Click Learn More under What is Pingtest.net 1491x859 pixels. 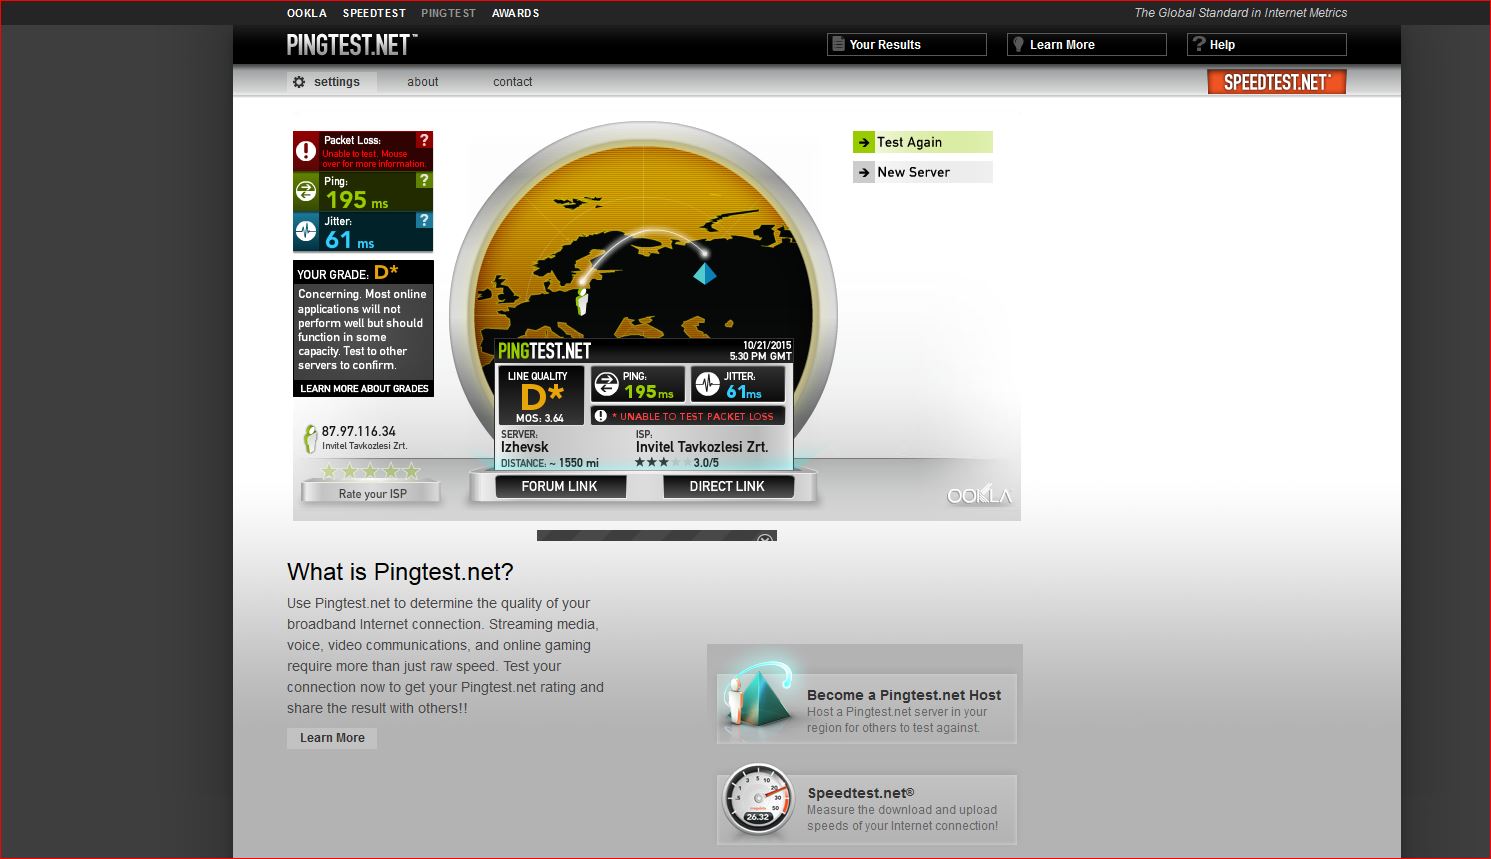pos(332,738)
